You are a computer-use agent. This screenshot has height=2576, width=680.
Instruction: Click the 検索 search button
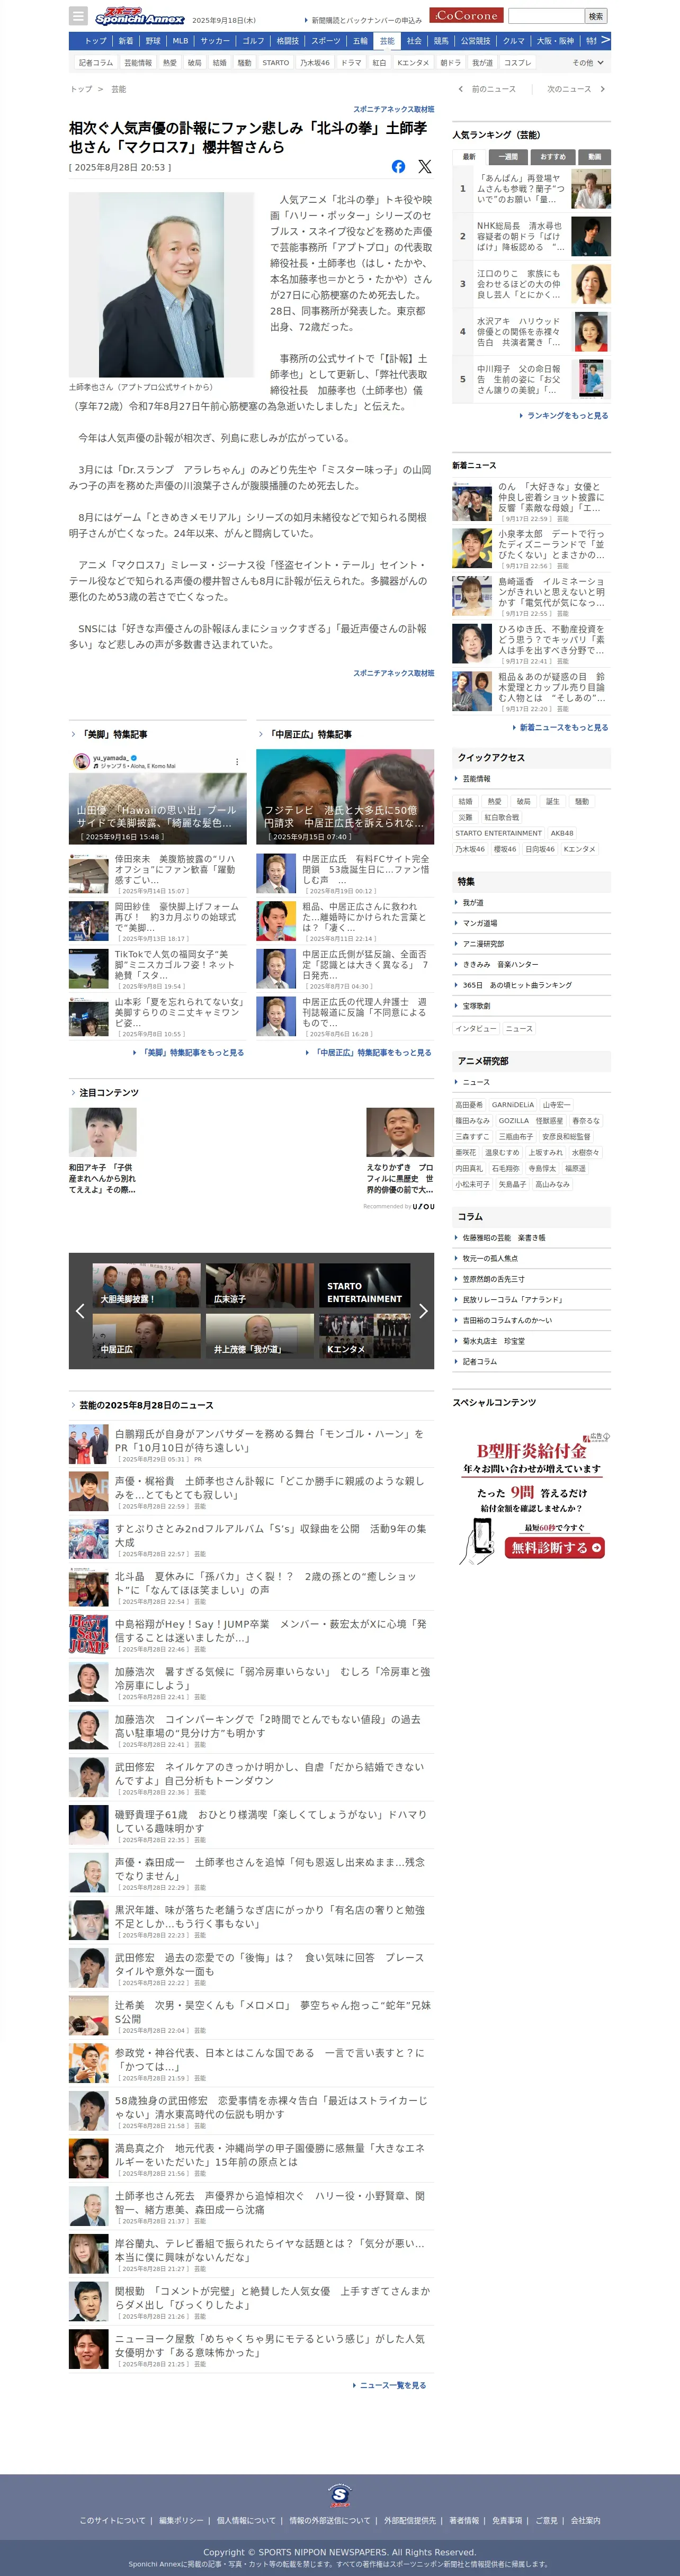point(596,16)
